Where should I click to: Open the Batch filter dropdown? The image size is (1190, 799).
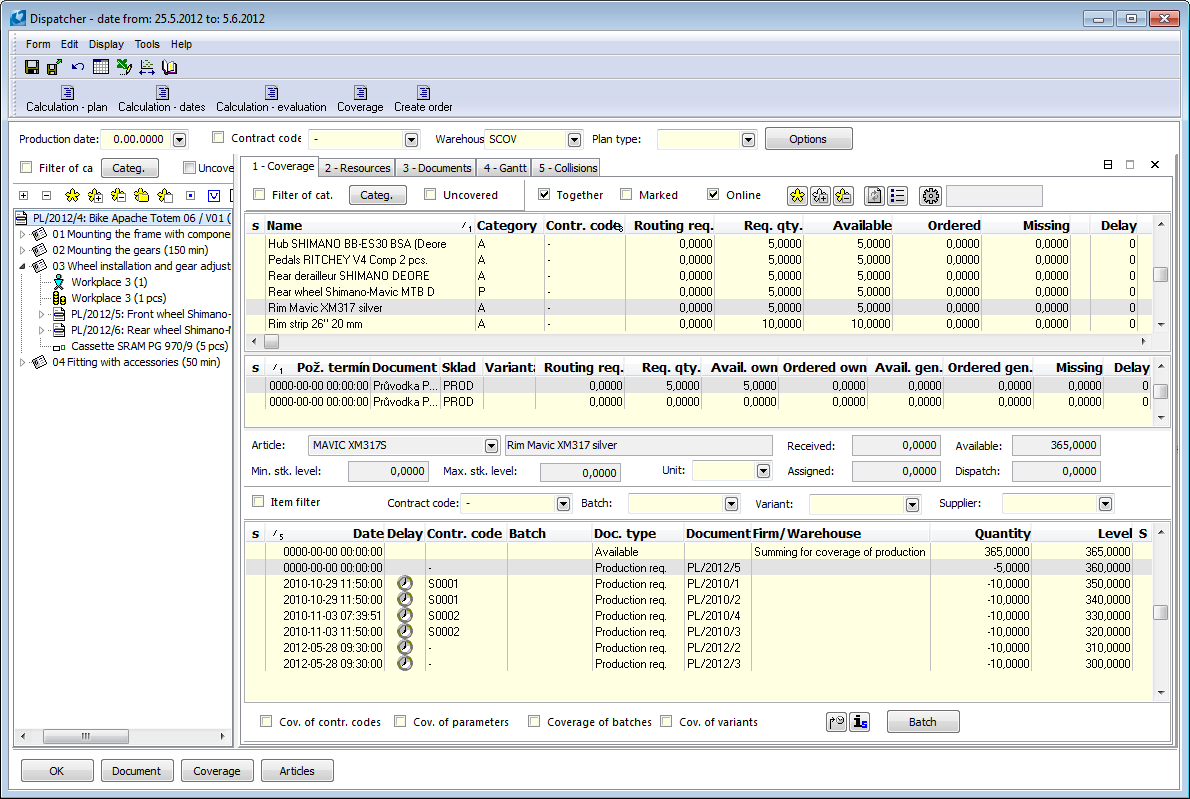pyautogui.click(x=732, y=504)
